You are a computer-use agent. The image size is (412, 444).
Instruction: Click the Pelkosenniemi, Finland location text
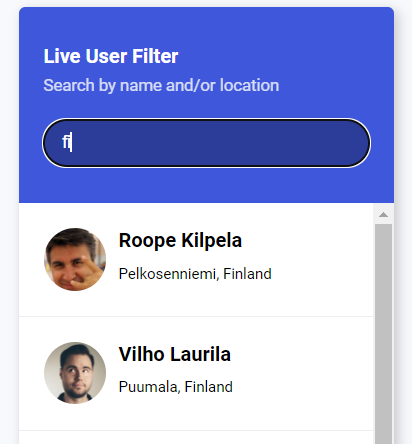coord(195,274)
